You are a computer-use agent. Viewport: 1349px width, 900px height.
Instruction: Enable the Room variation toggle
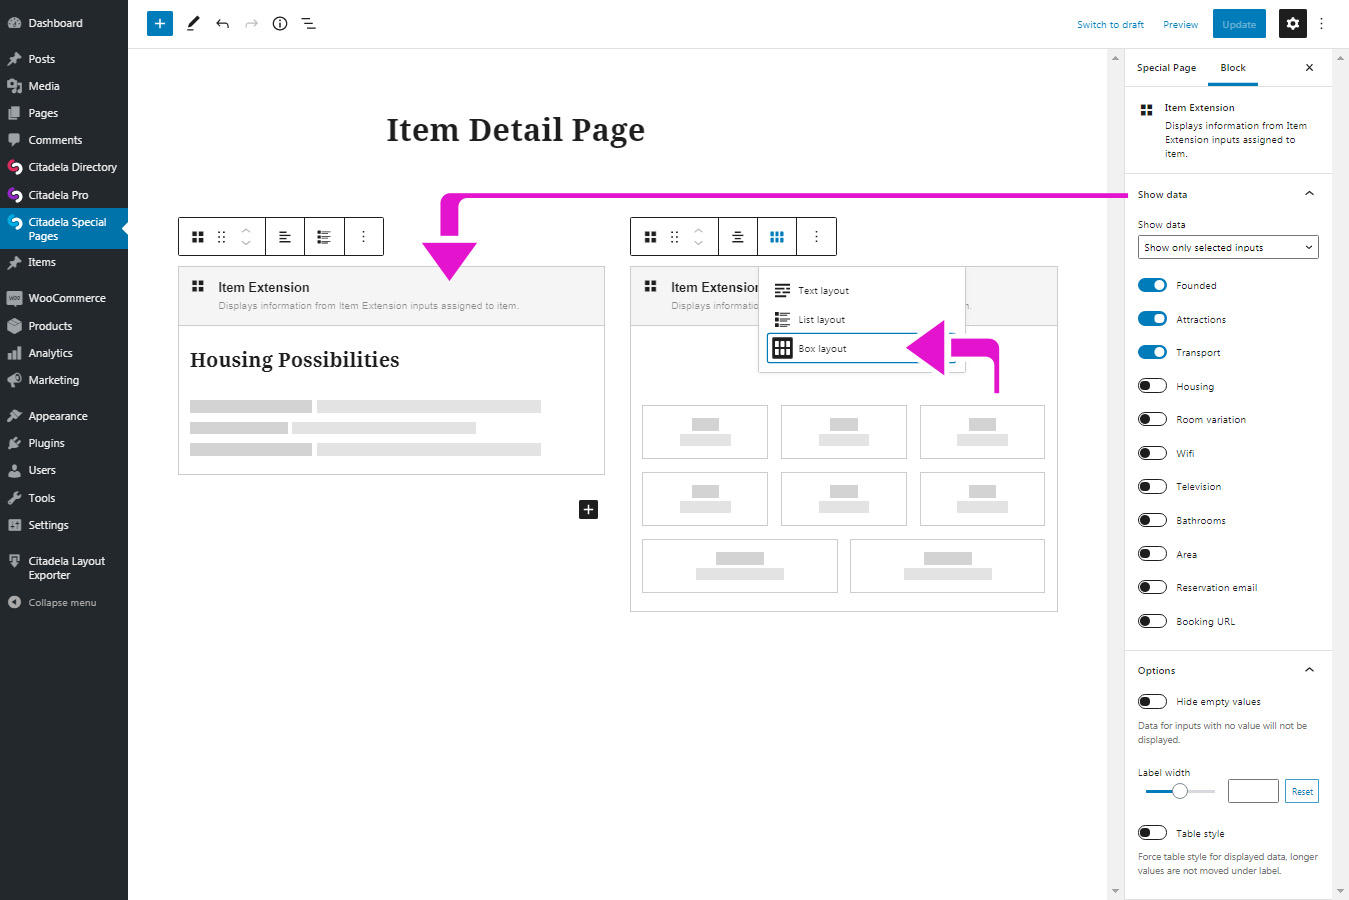coord(1152,419)
